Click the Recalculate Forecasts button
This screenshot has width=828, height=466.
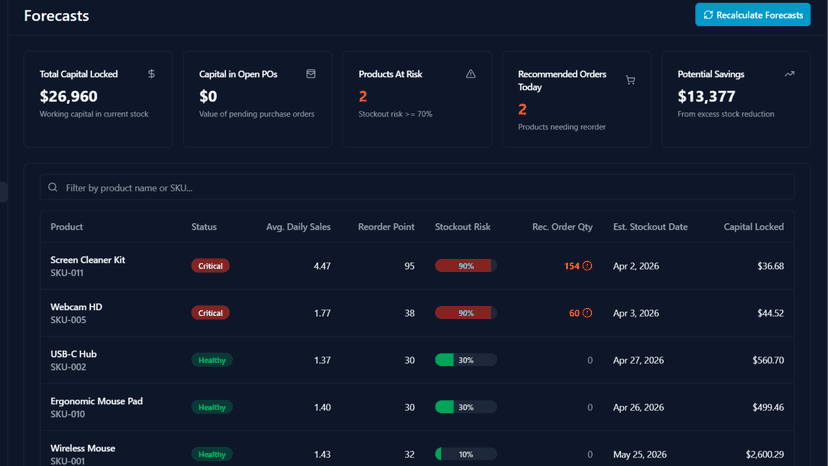click(x=752, y=15)
